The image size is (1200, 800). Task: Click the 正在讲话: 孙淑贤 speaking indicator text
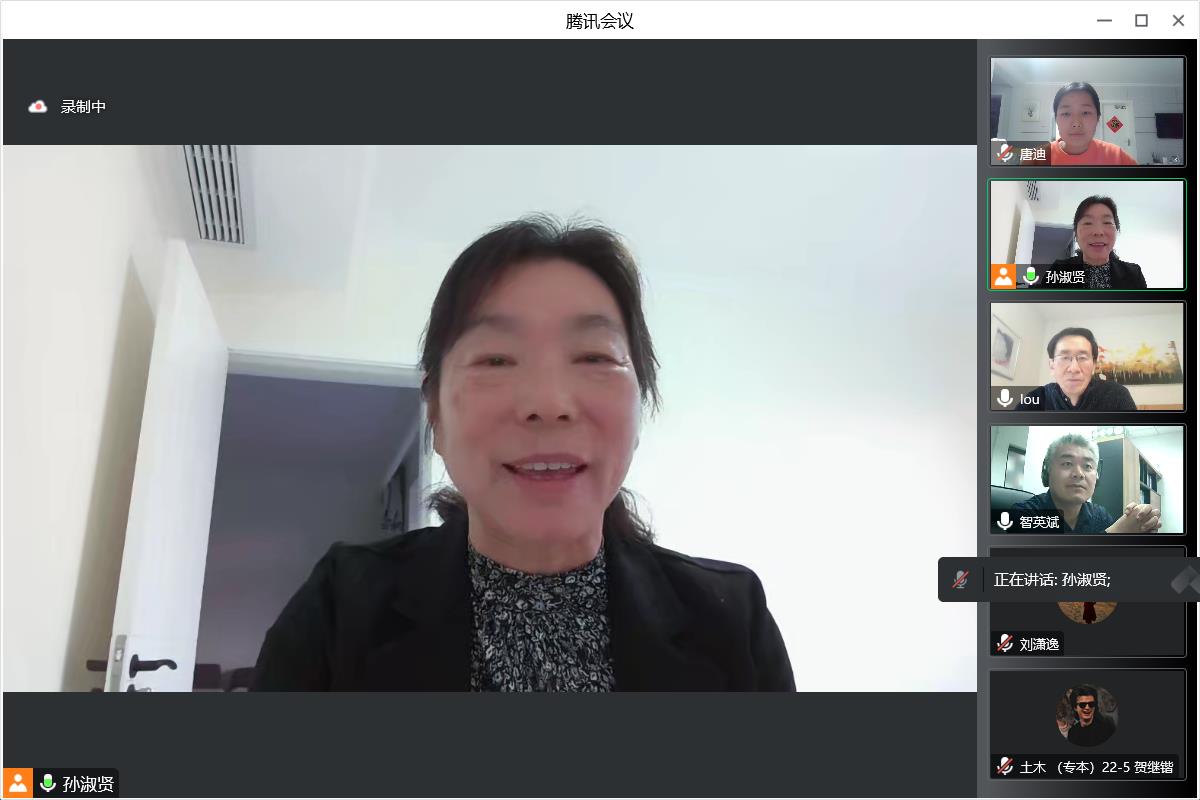coord(1052,580)
